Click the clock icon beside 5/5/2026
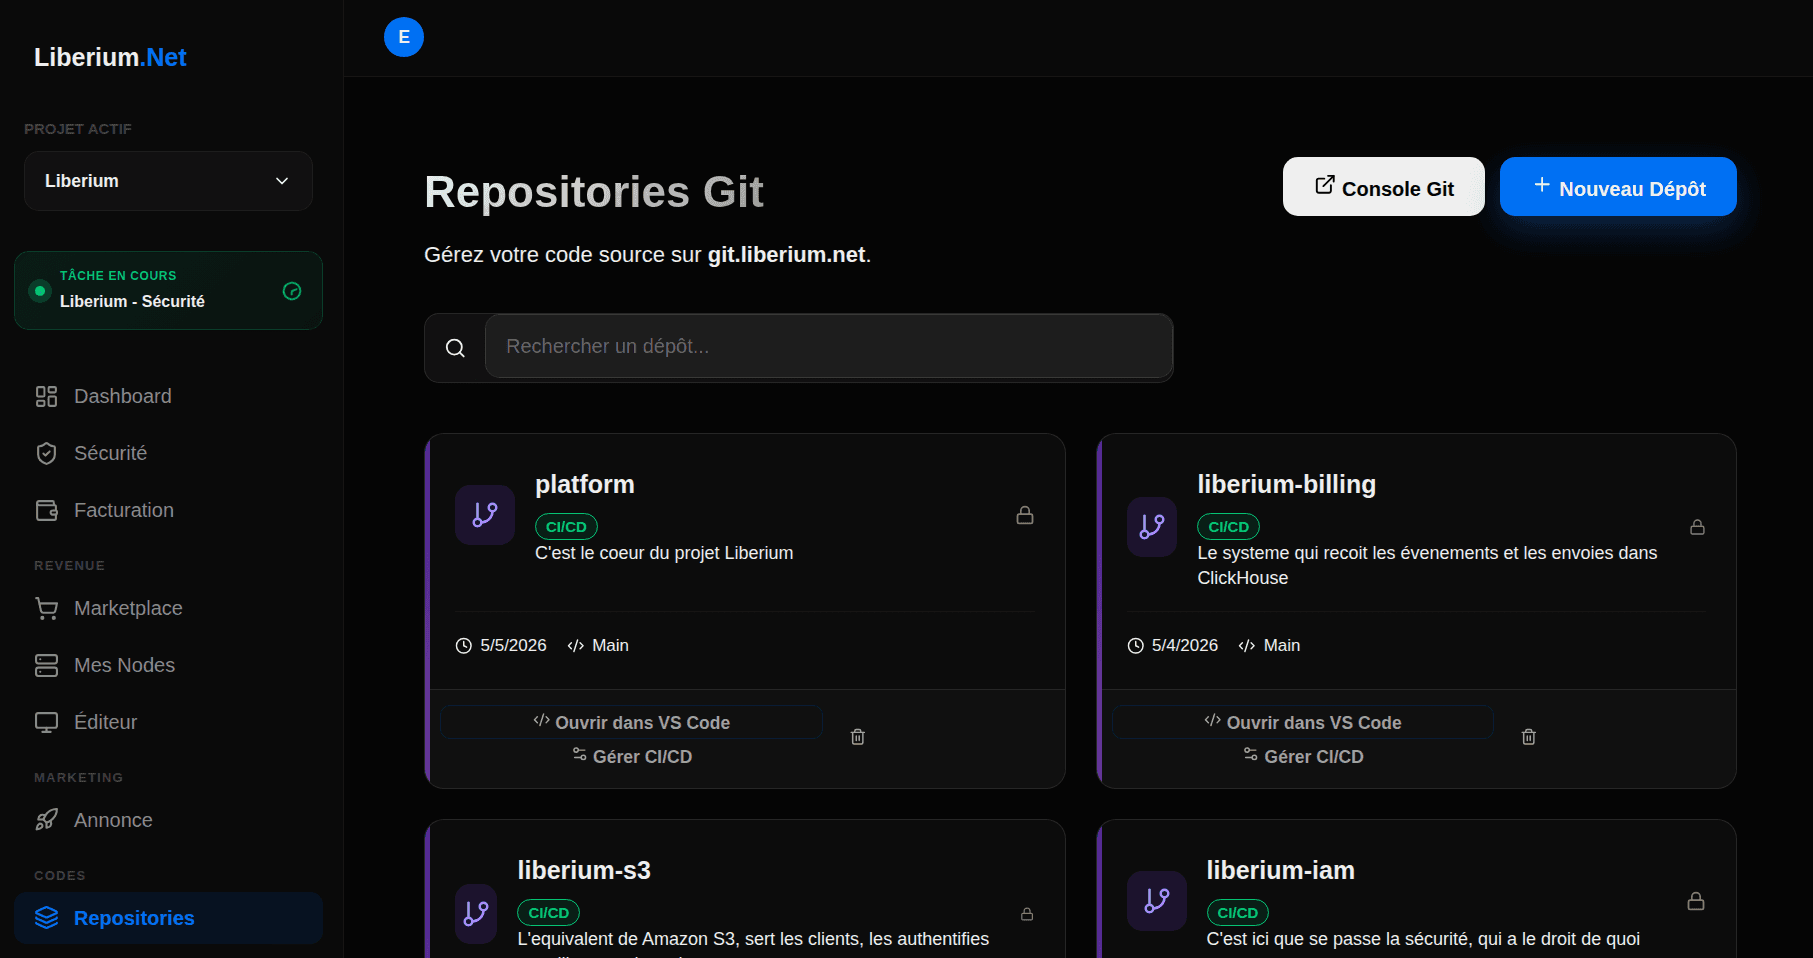This screenshot has width=1813, height=958. pos(464,646)
